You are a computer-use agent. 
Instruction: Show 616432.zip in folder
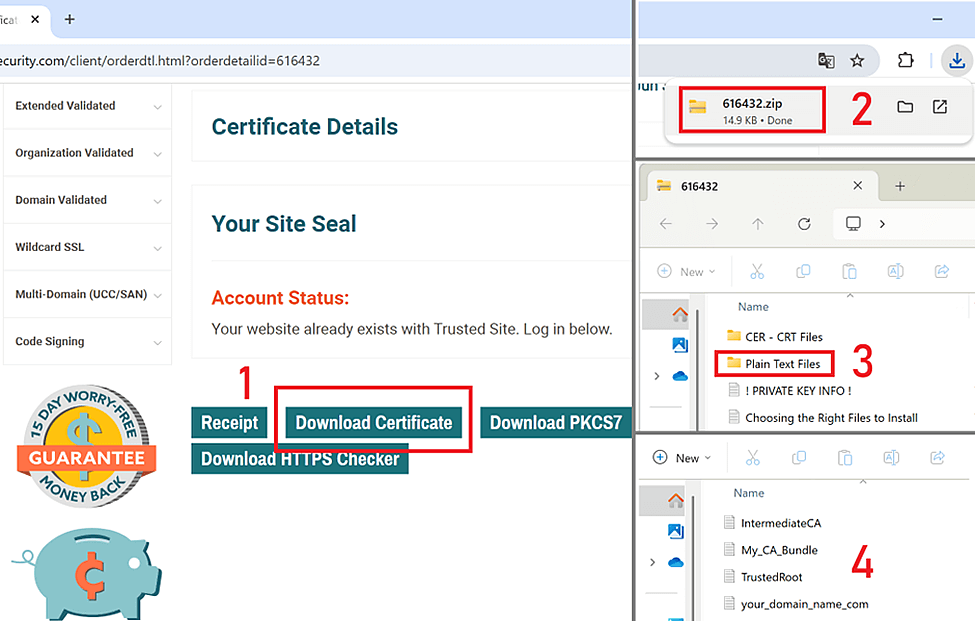click(905, 107)
